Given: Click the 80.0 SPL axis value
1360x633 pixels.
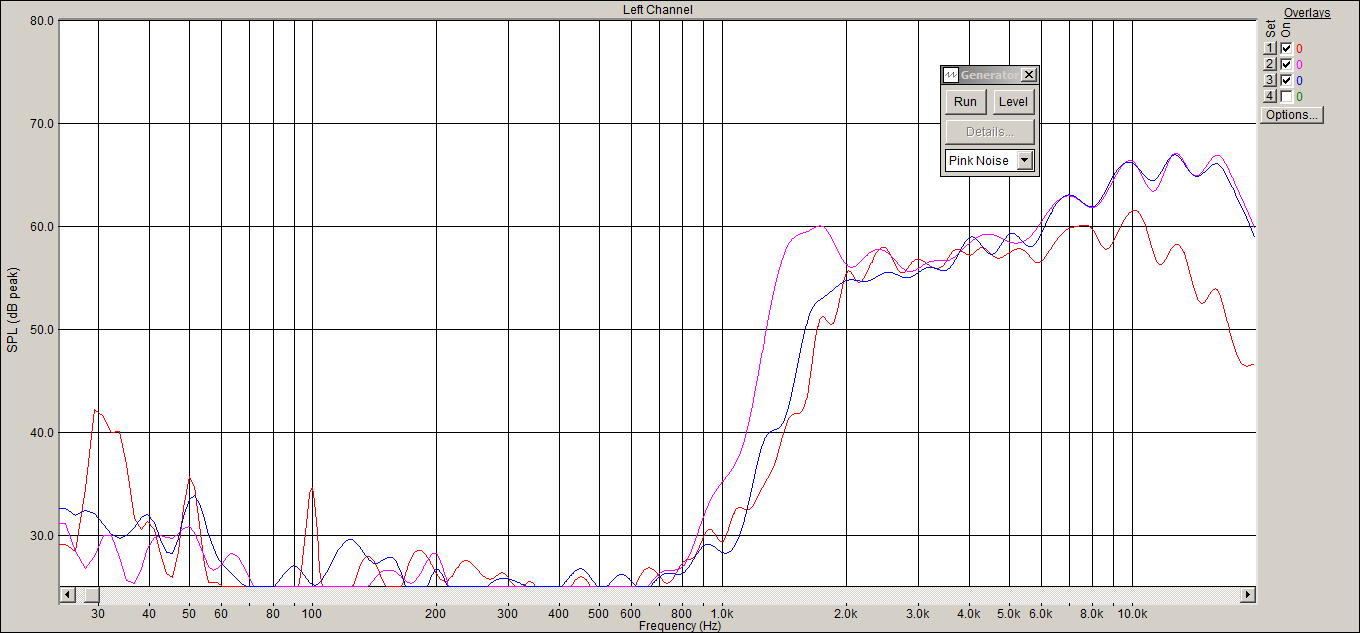Looking at the screenshot, I should (42, 20).
